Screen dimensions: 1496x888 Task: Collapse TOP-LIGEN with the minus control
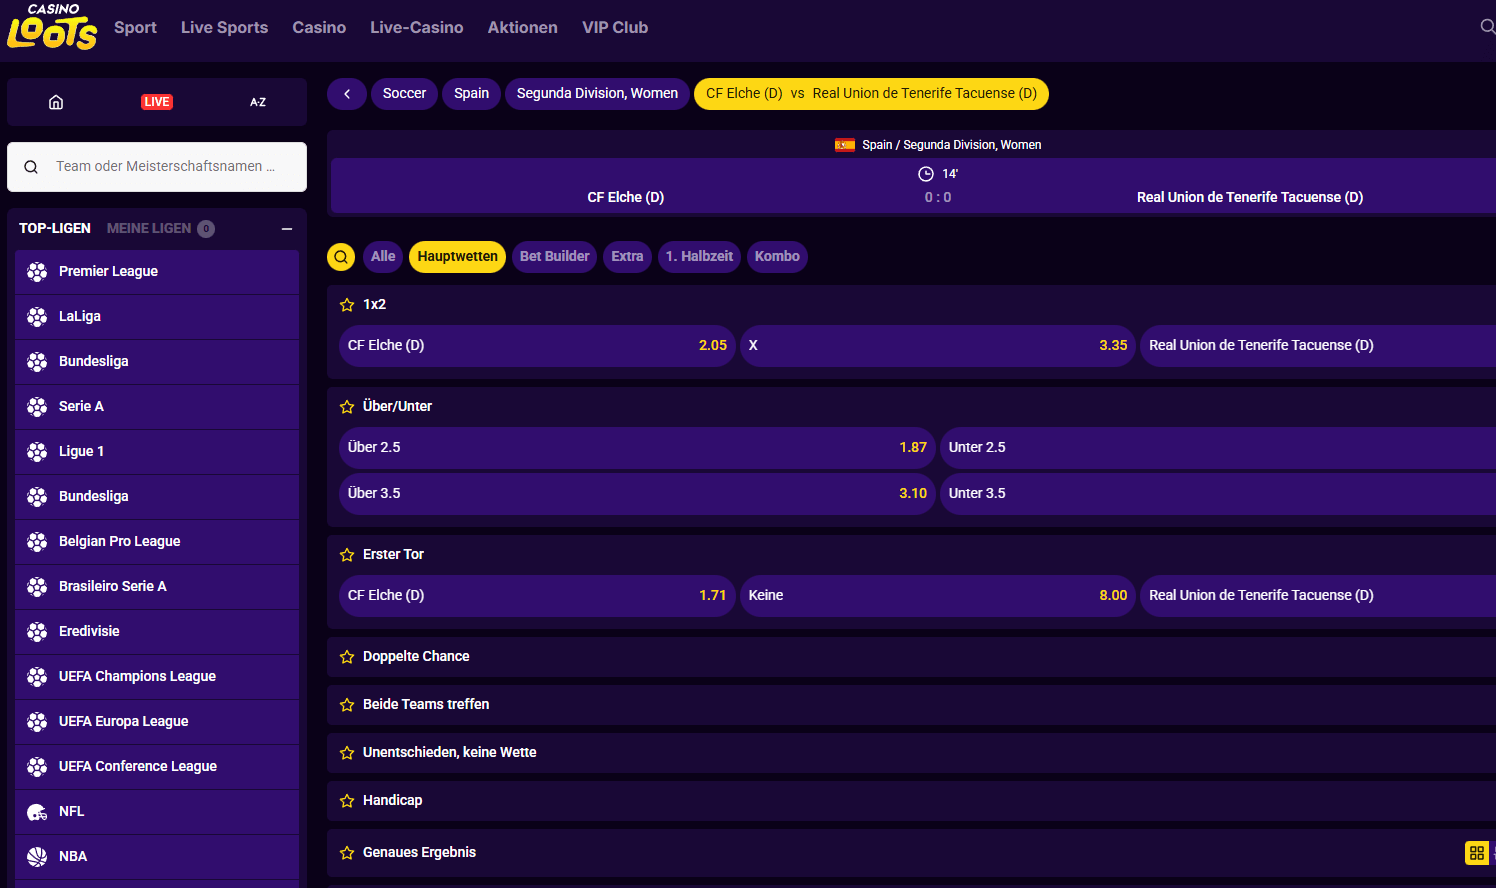[288, 228]
